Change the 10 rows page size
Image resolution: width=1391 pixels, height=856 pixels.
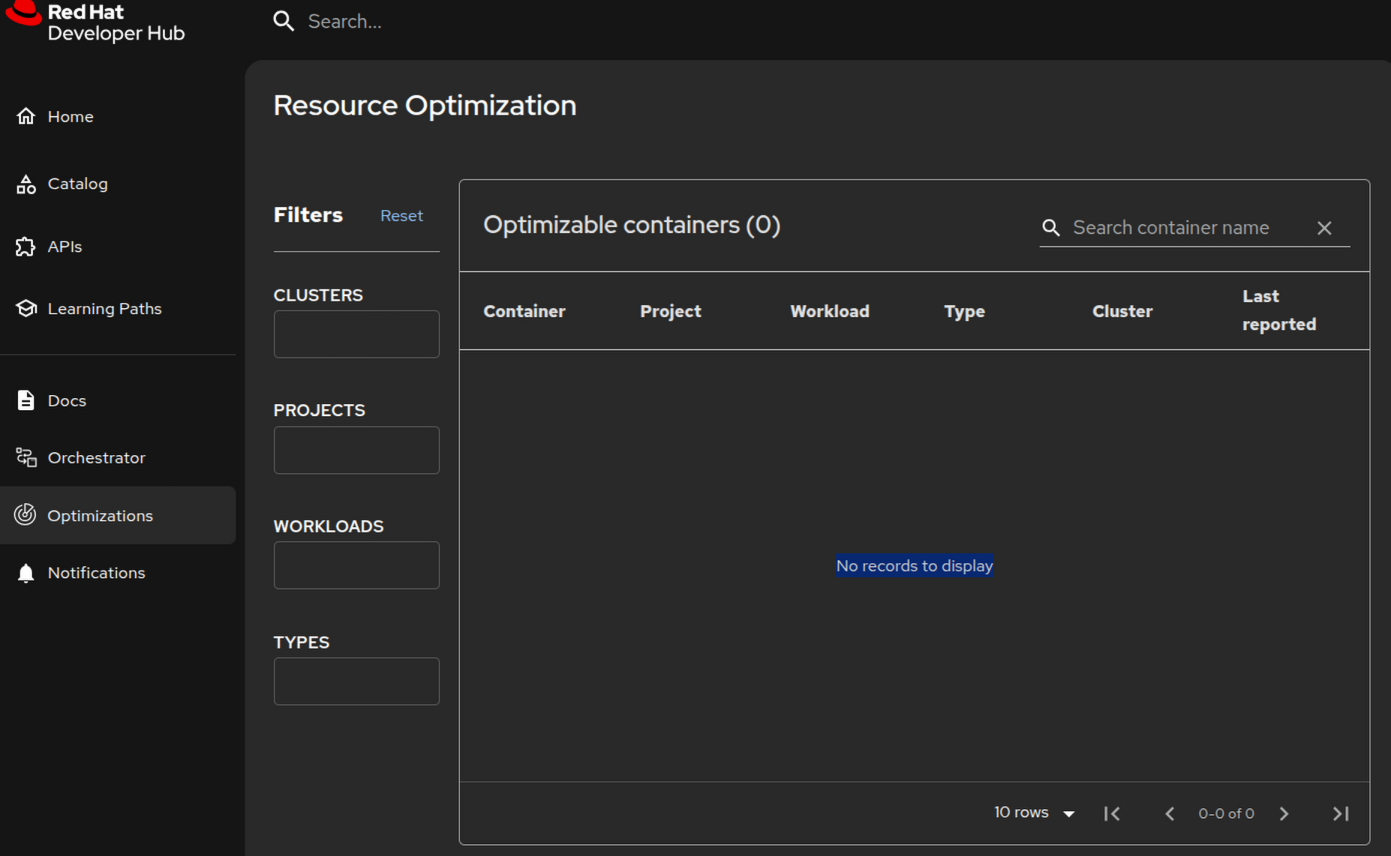[x=1034, y=813]
